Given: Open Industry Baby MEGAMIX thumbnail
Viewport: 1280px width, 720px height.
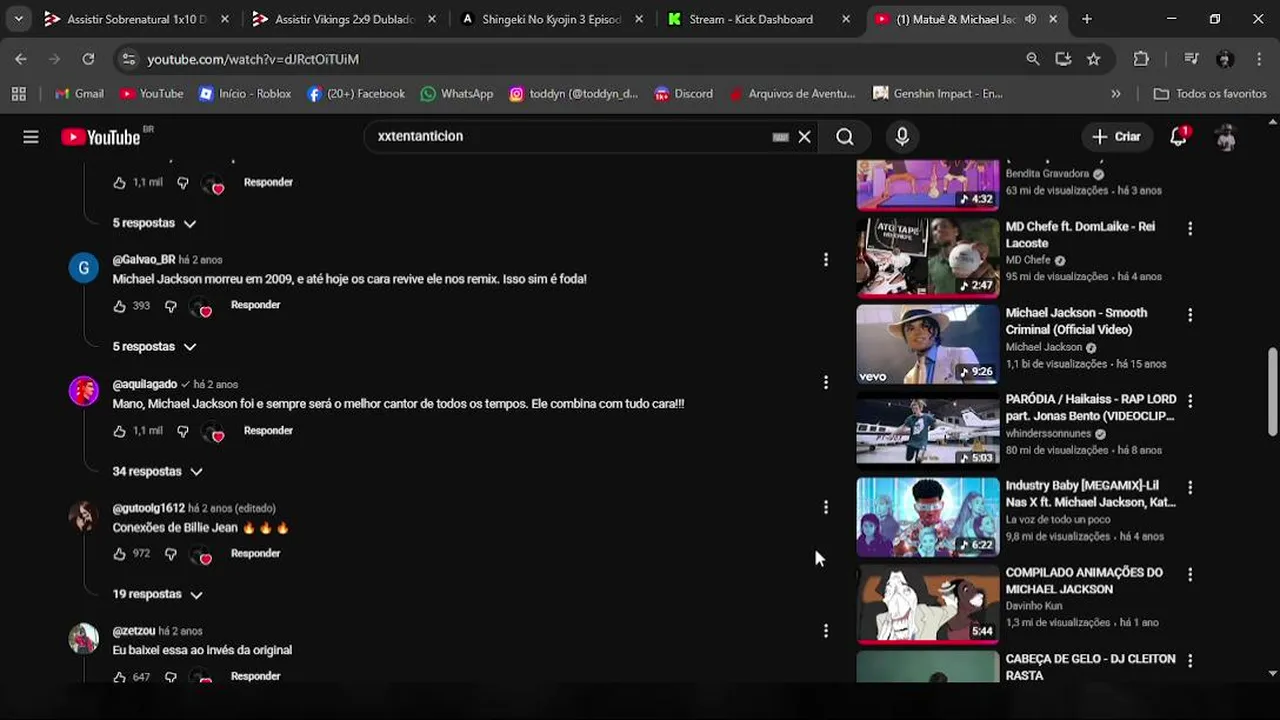Looking at the screenshot, I should pyautogui.click(x=928, y=517).
